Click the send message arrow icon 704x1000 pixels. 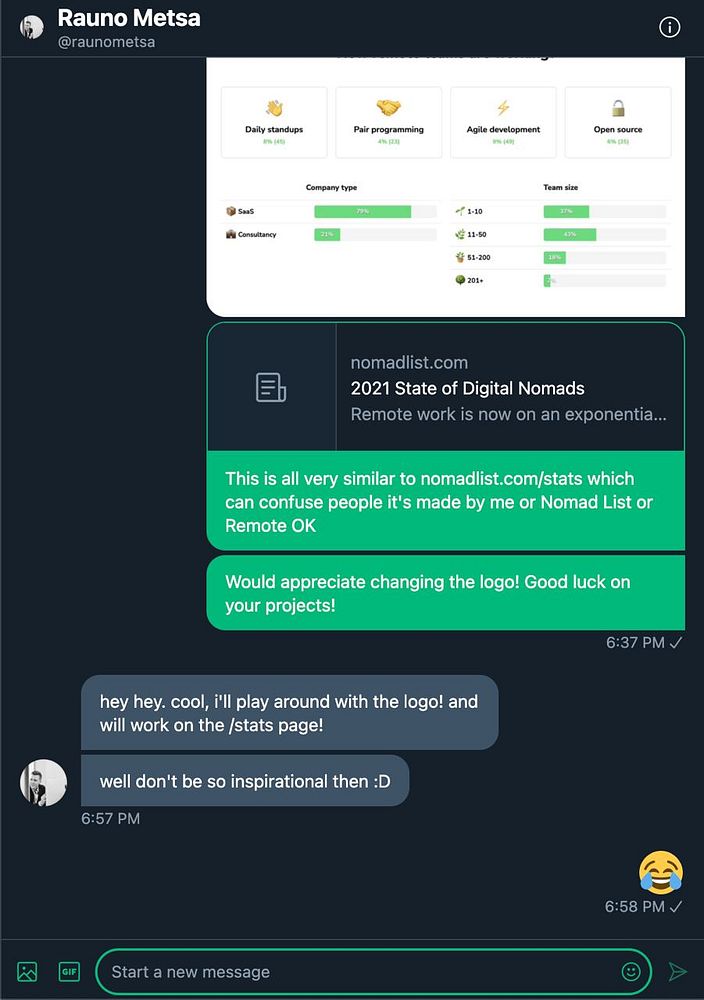678,971
